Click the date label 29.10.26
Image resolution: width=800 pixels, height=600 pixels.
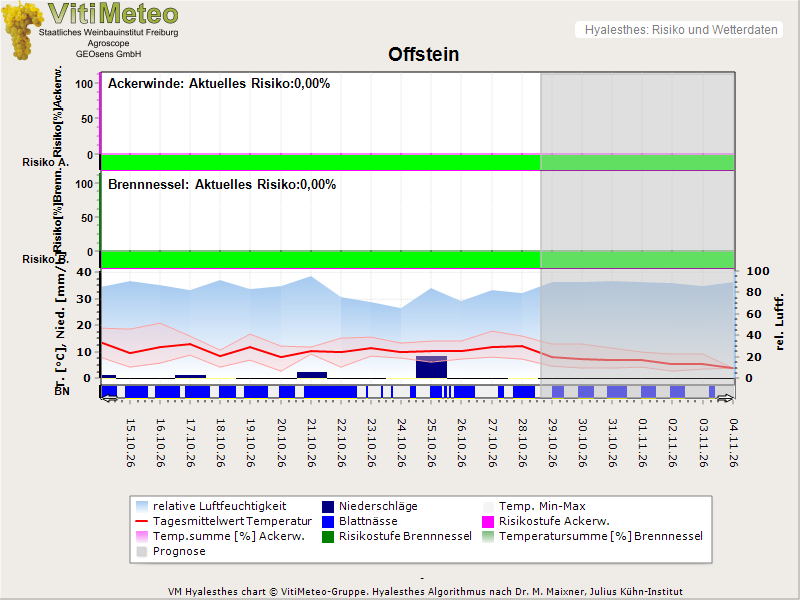click(x=553, y=443)
